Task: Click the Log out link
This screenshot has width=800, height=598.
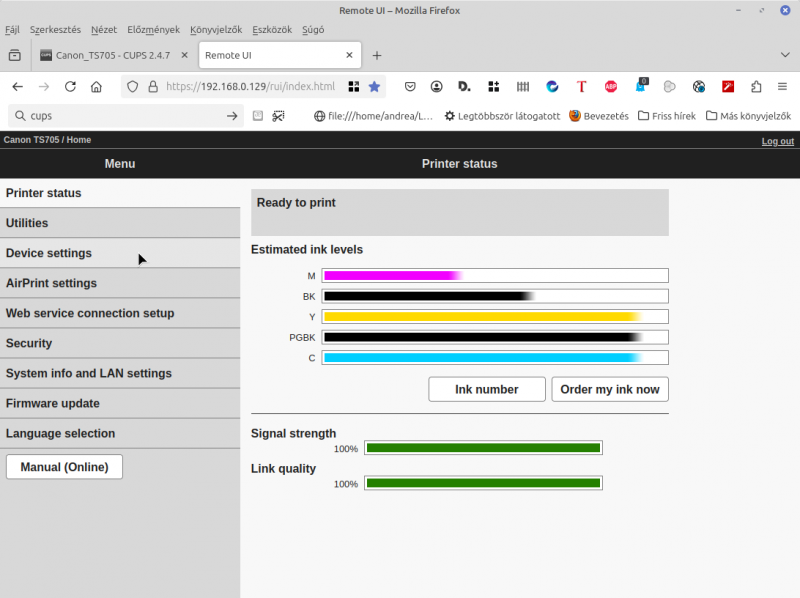Action: pos(778,141)
